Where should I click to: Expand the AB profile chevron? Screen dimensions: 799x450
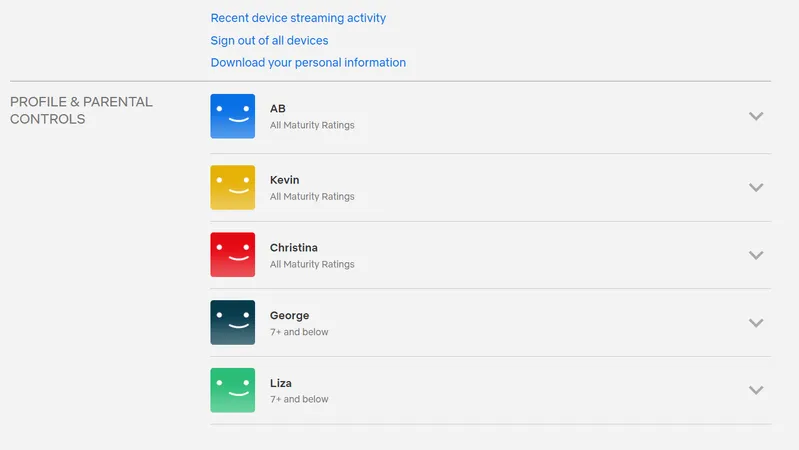[x=756, y=116]
